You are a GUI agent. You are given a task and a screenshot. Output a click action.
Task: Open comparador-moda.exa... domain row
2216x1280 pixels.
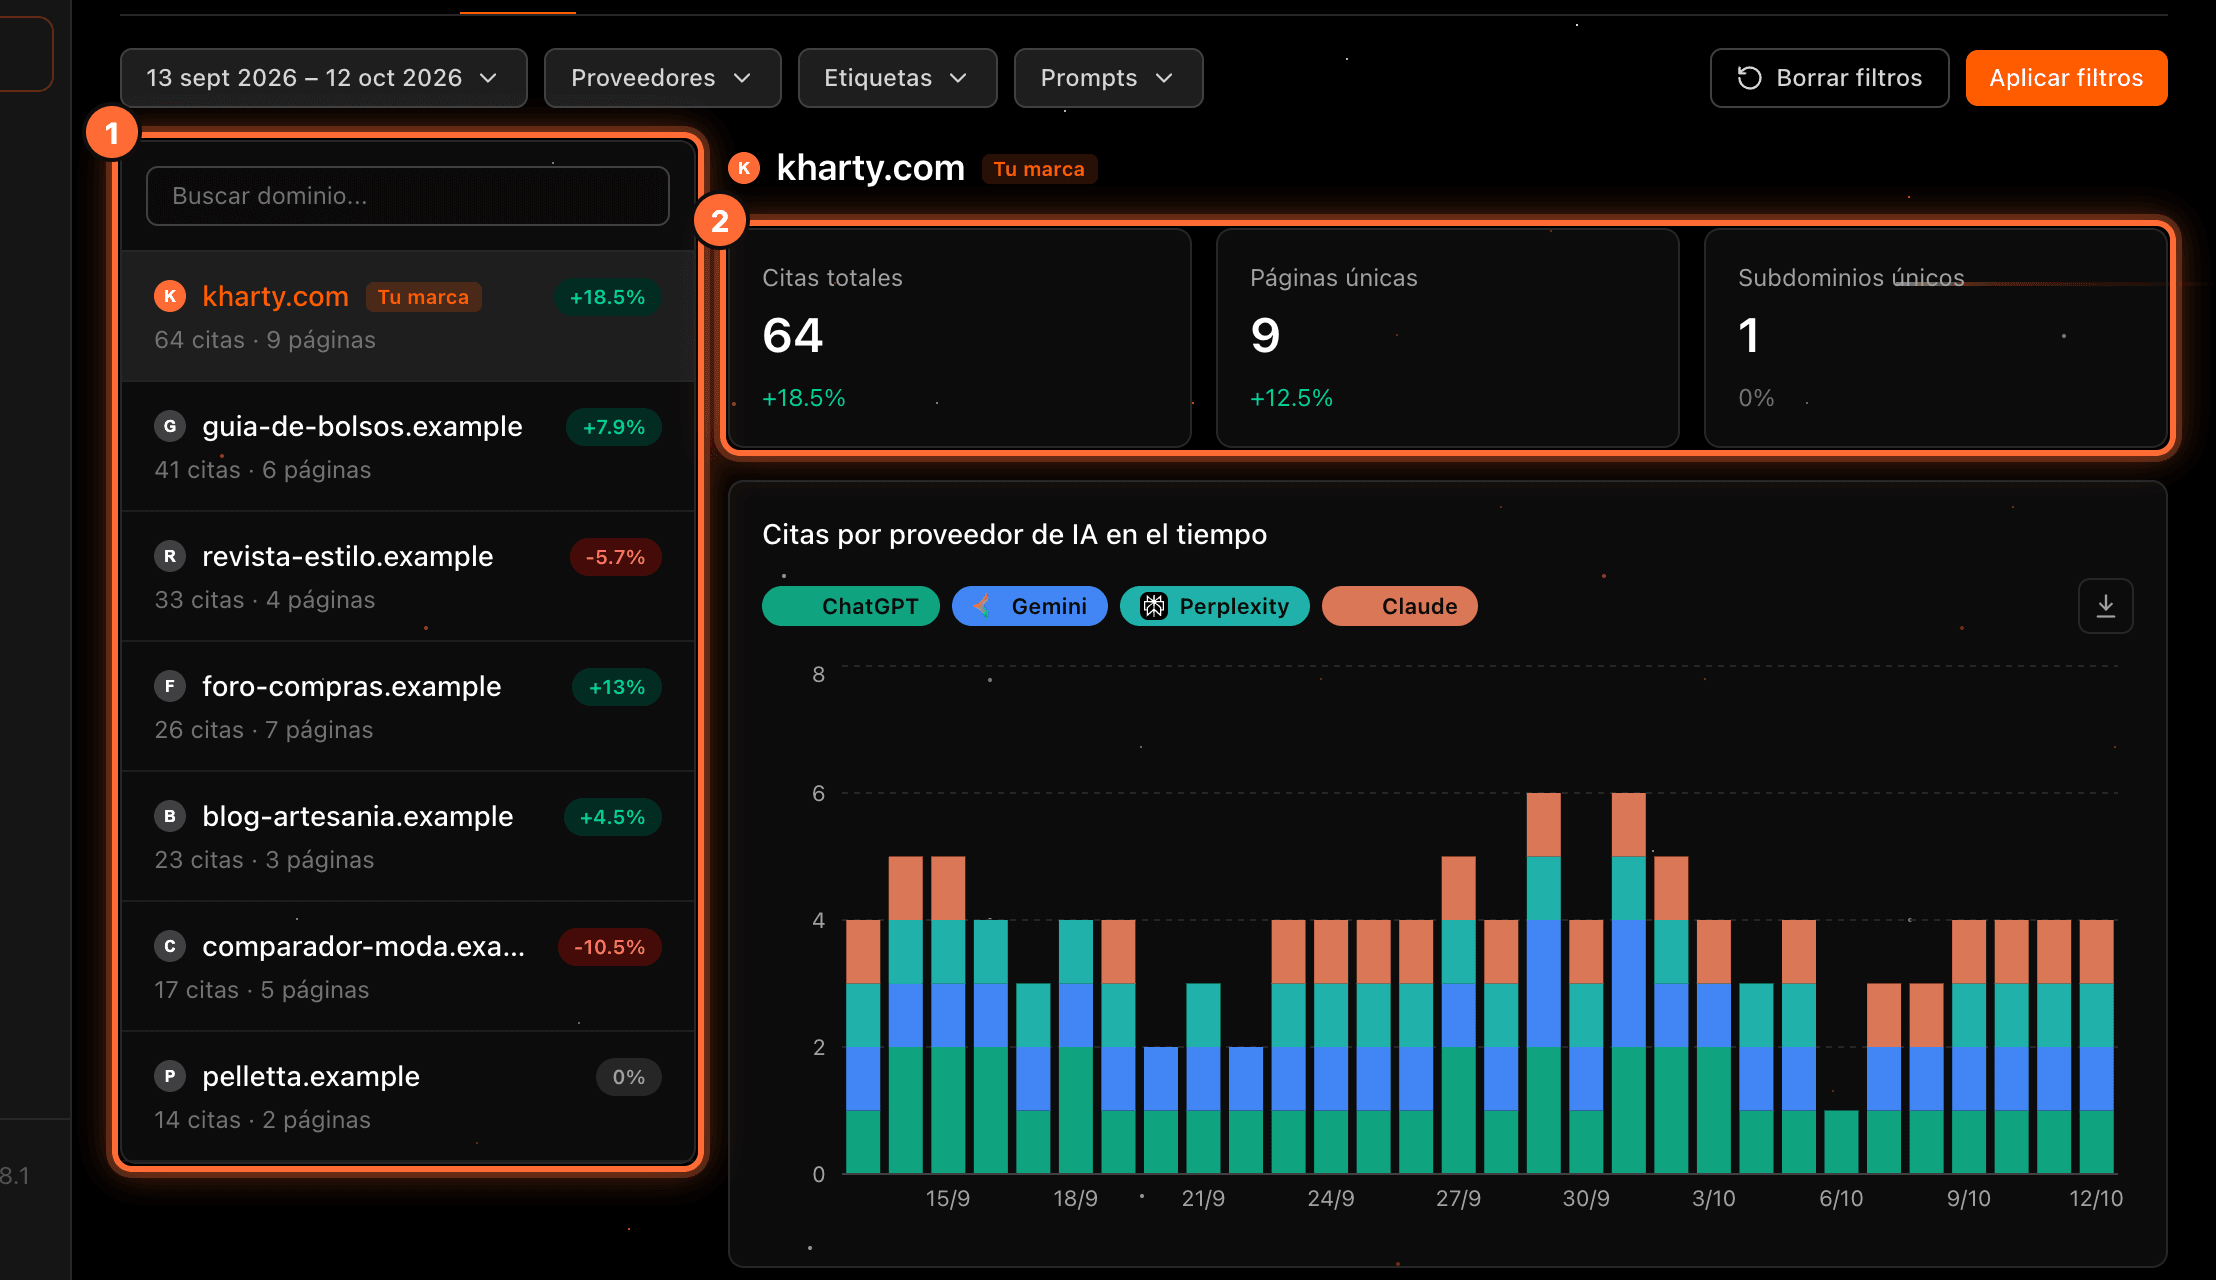(408, 966)
